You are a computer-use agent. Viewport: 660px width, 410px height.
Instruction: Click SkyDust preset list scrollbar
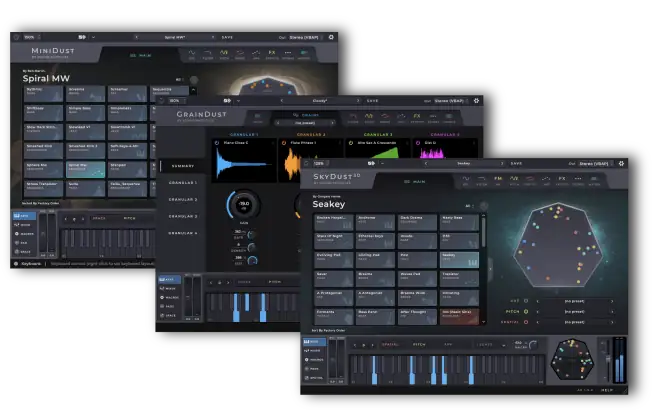pyautogui.click(x=484, y=232)
